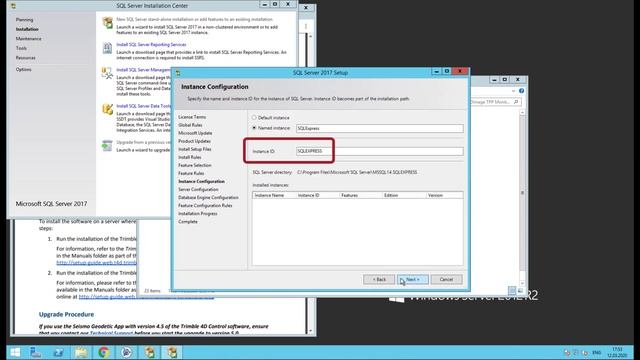The height and width of the screenshot is (360, 640).
Task: Click the Feature Configuration Rules step
Action: (205, 206)
